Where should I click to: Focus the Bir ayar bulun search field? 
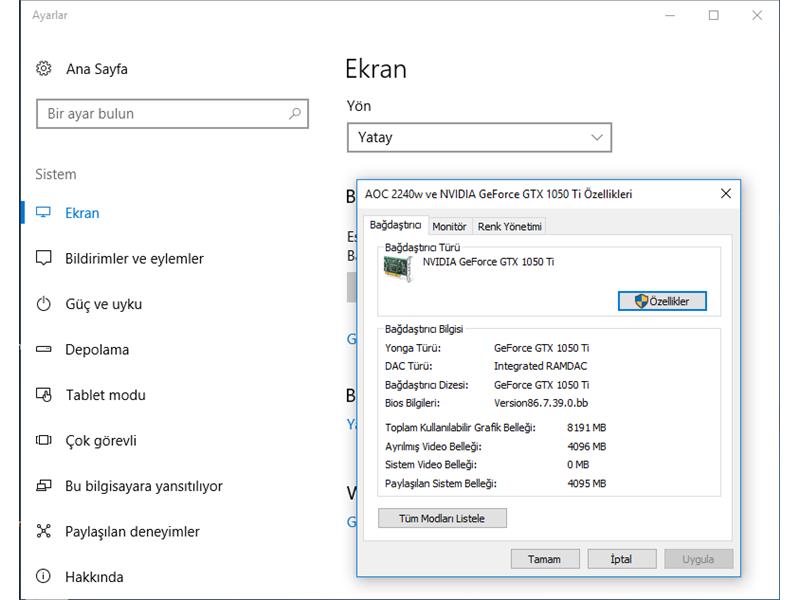pos(172,114)
